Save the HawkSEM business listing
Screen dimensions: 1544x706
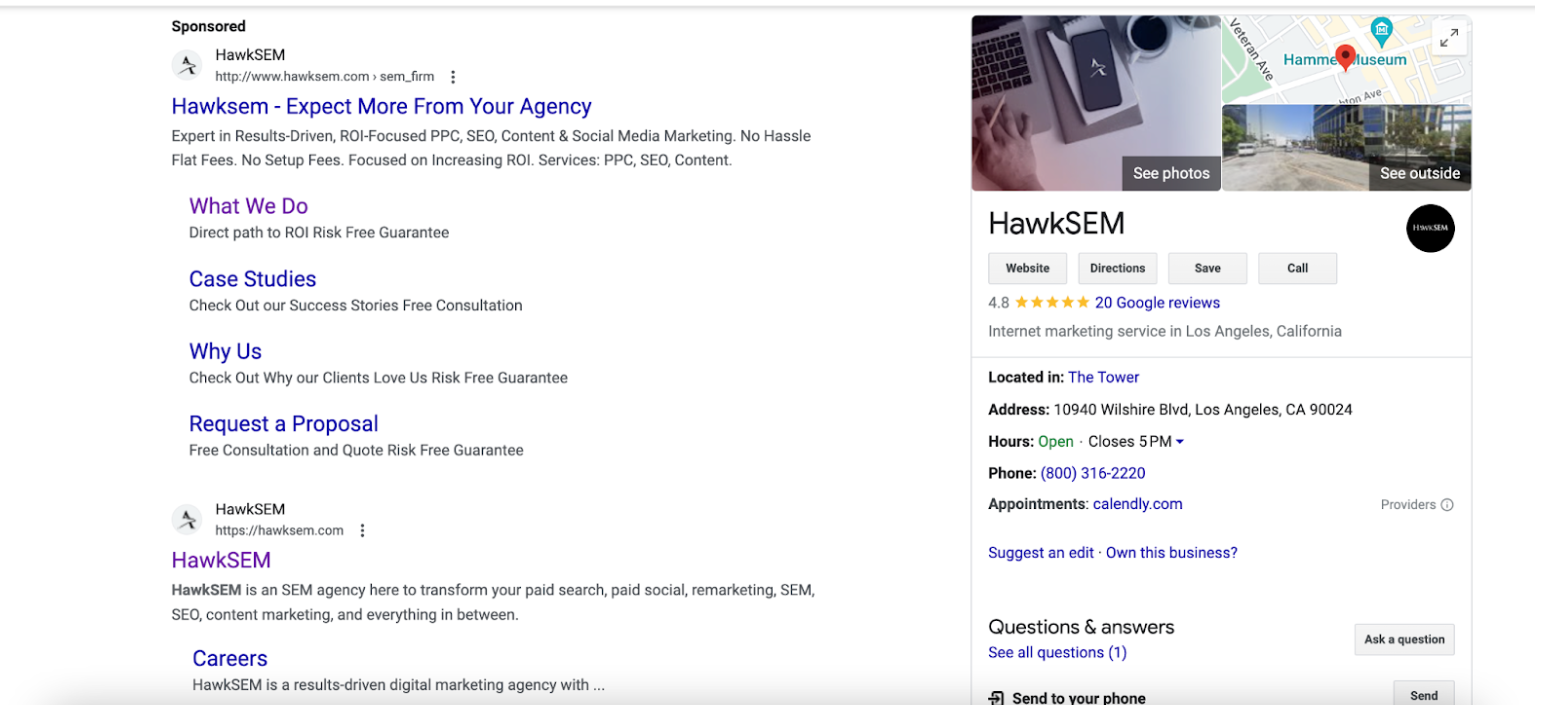point(1207,268)
